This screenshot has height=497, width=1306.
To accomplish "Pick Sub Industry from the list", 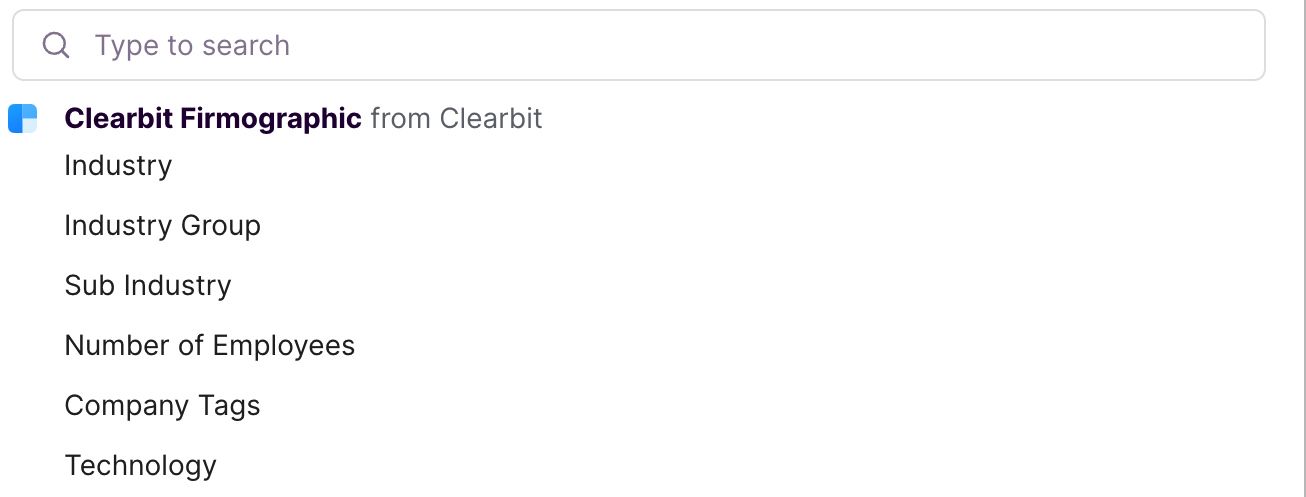I will coord(148,285).
